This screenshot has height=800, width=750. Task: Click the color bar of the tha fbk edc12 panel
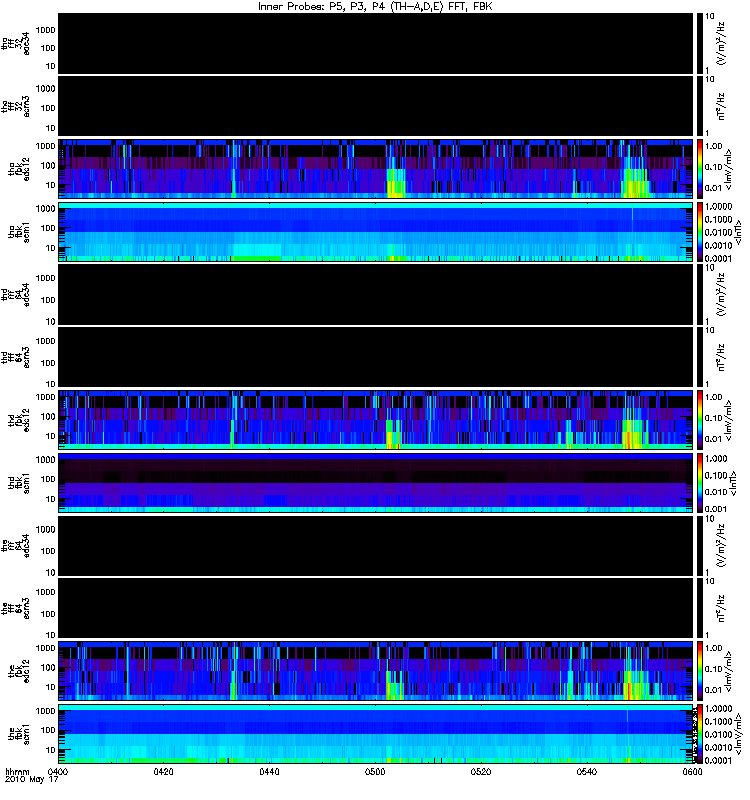699,169
